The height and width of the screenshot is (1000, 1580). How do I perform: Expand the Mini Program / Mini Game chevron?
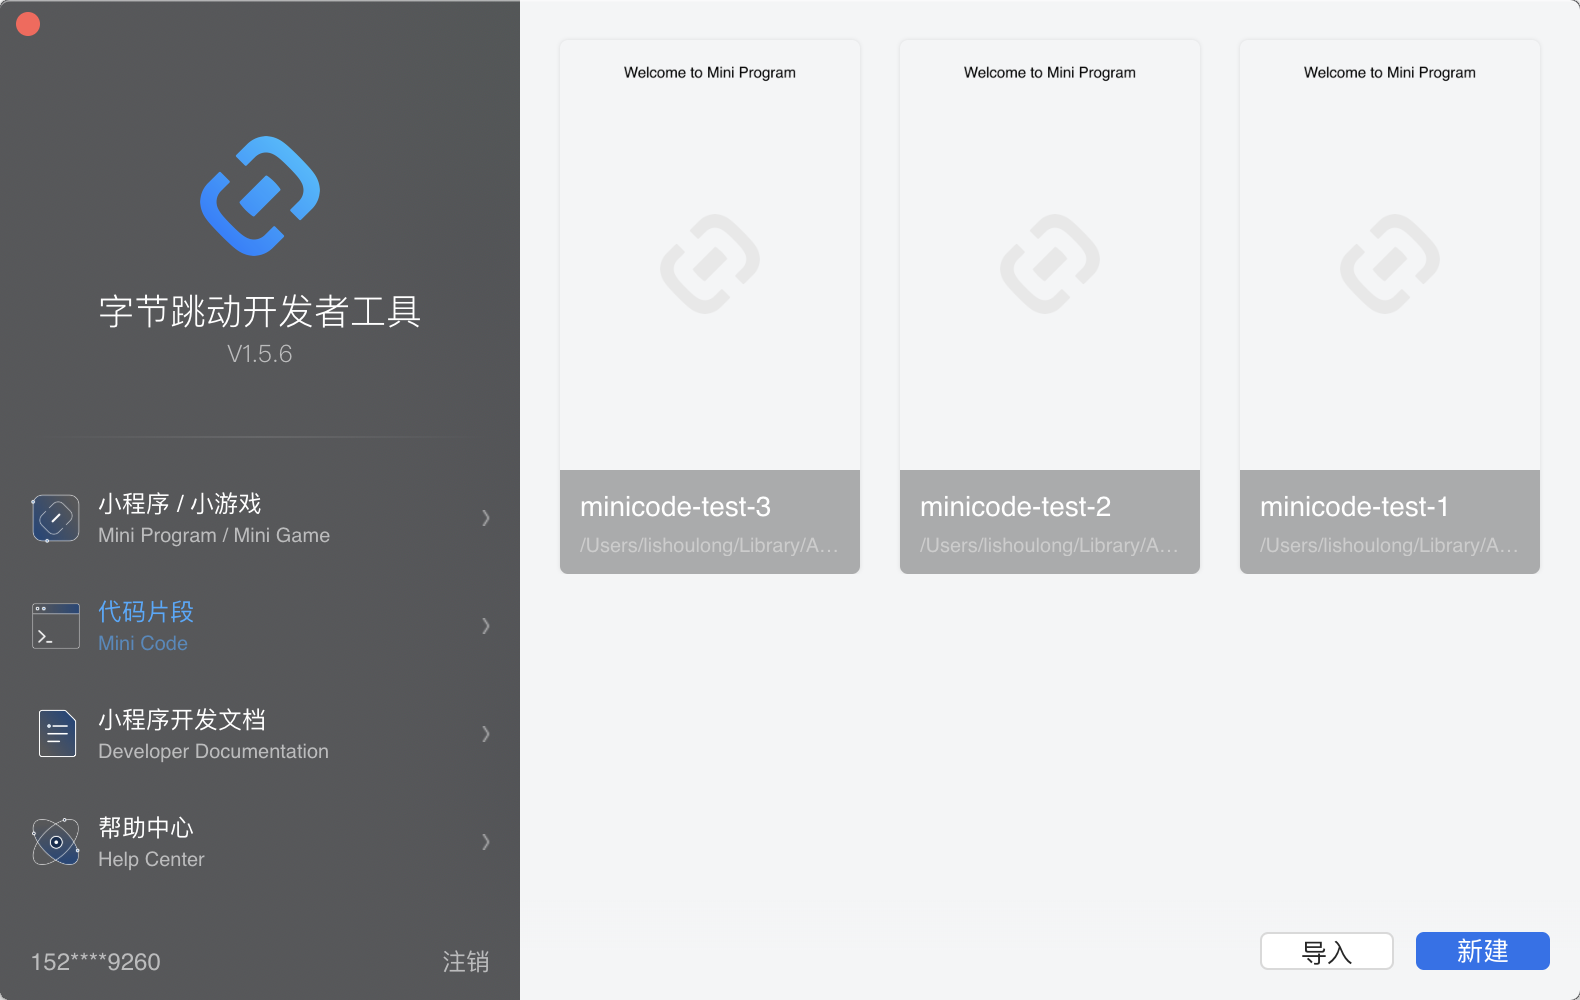click(x=486, y=518)
